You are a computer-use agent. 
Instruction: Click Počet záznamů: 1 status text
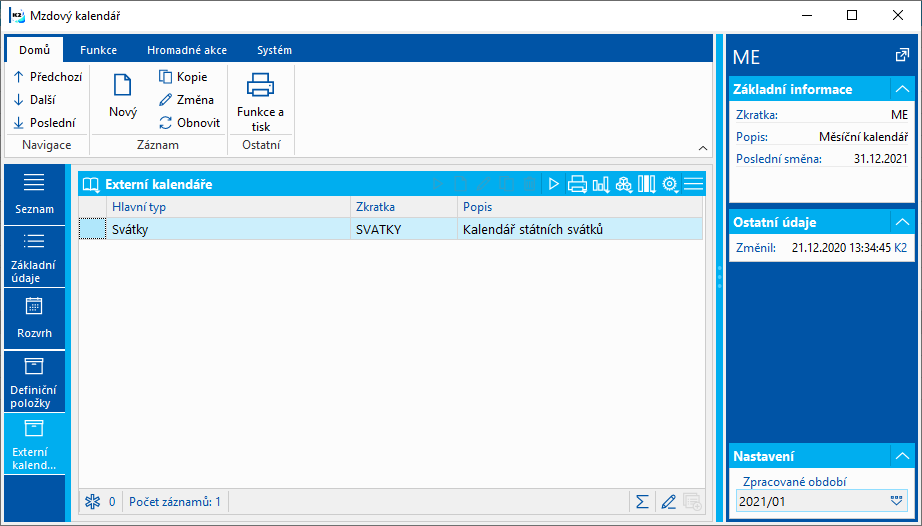(175, 502)
